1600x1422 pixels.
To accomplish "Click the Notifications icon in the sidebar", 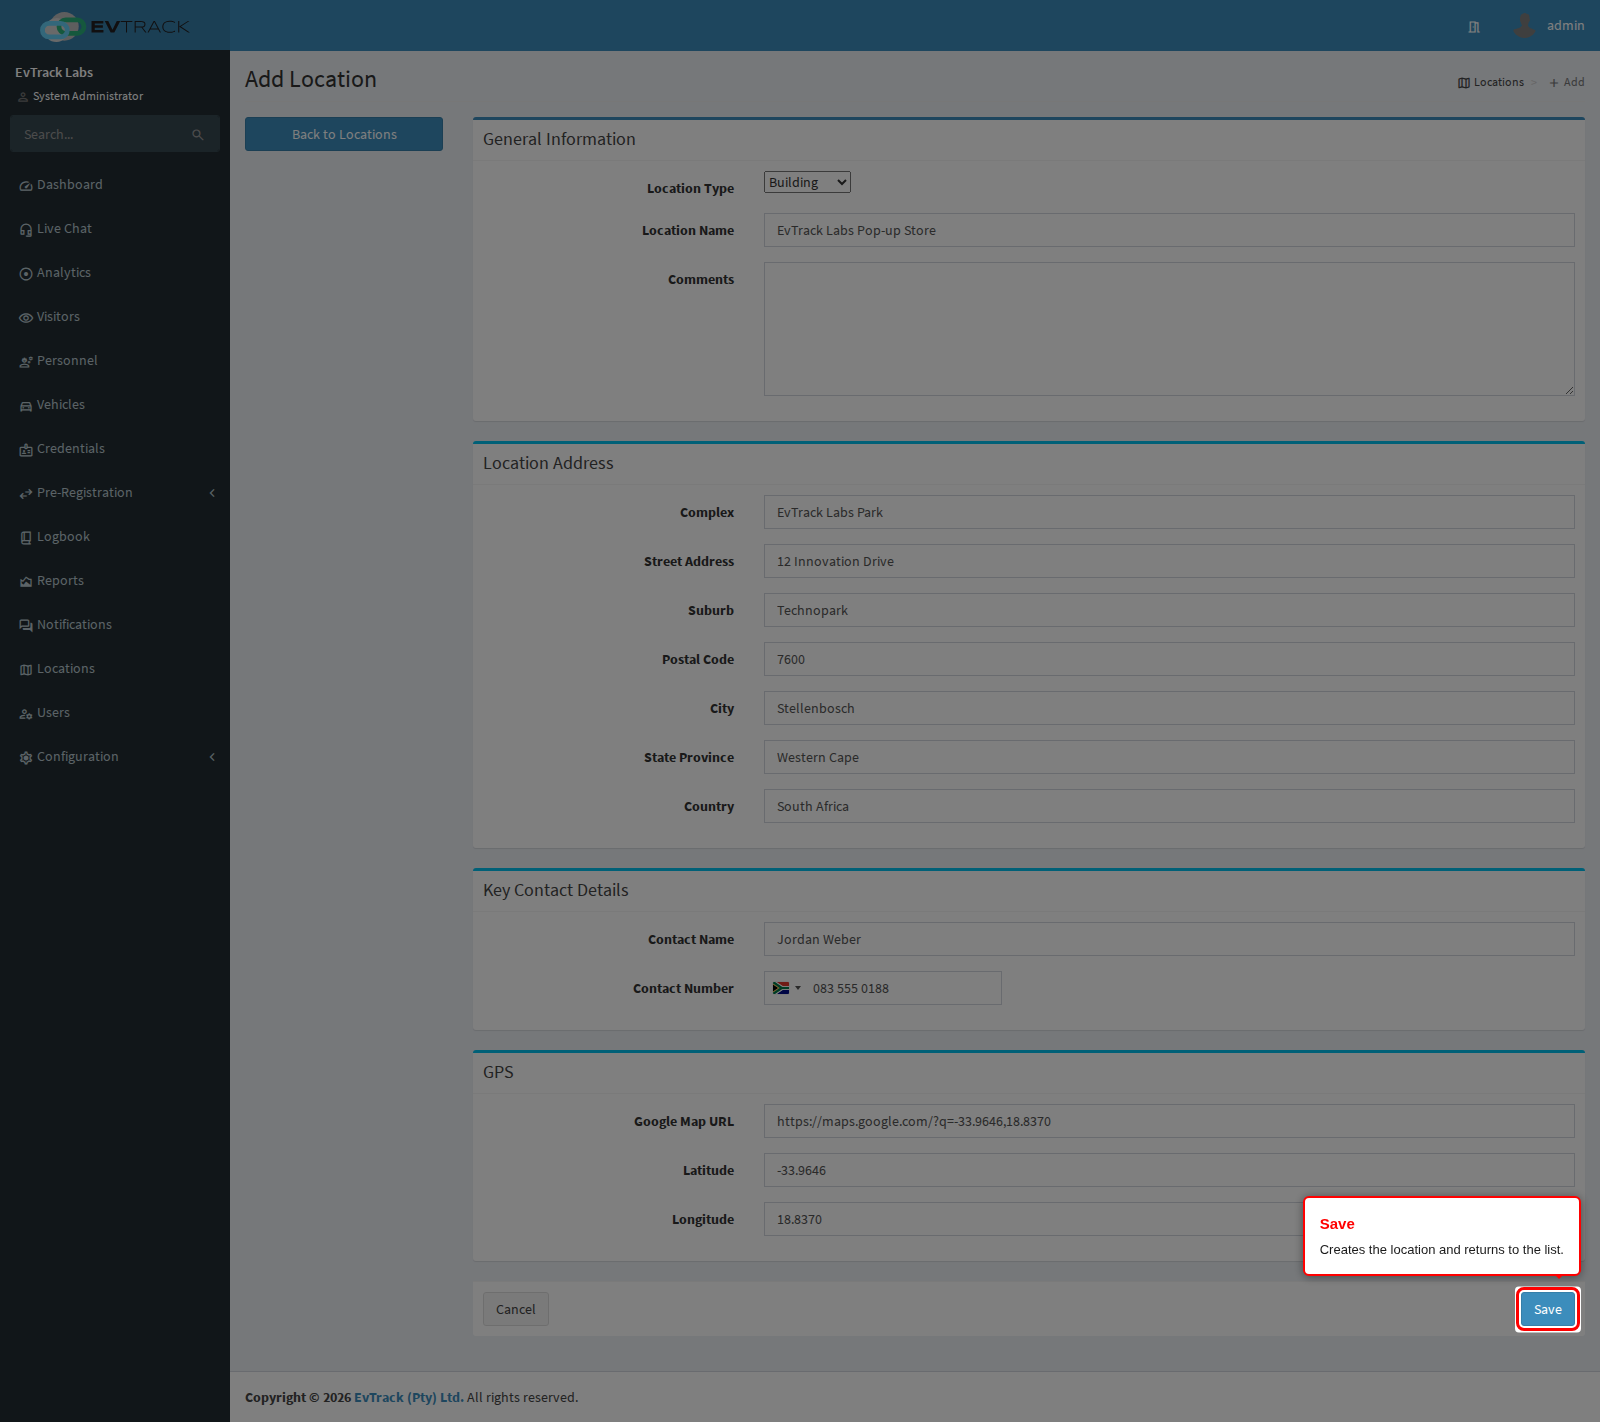I will pos(26,626).
